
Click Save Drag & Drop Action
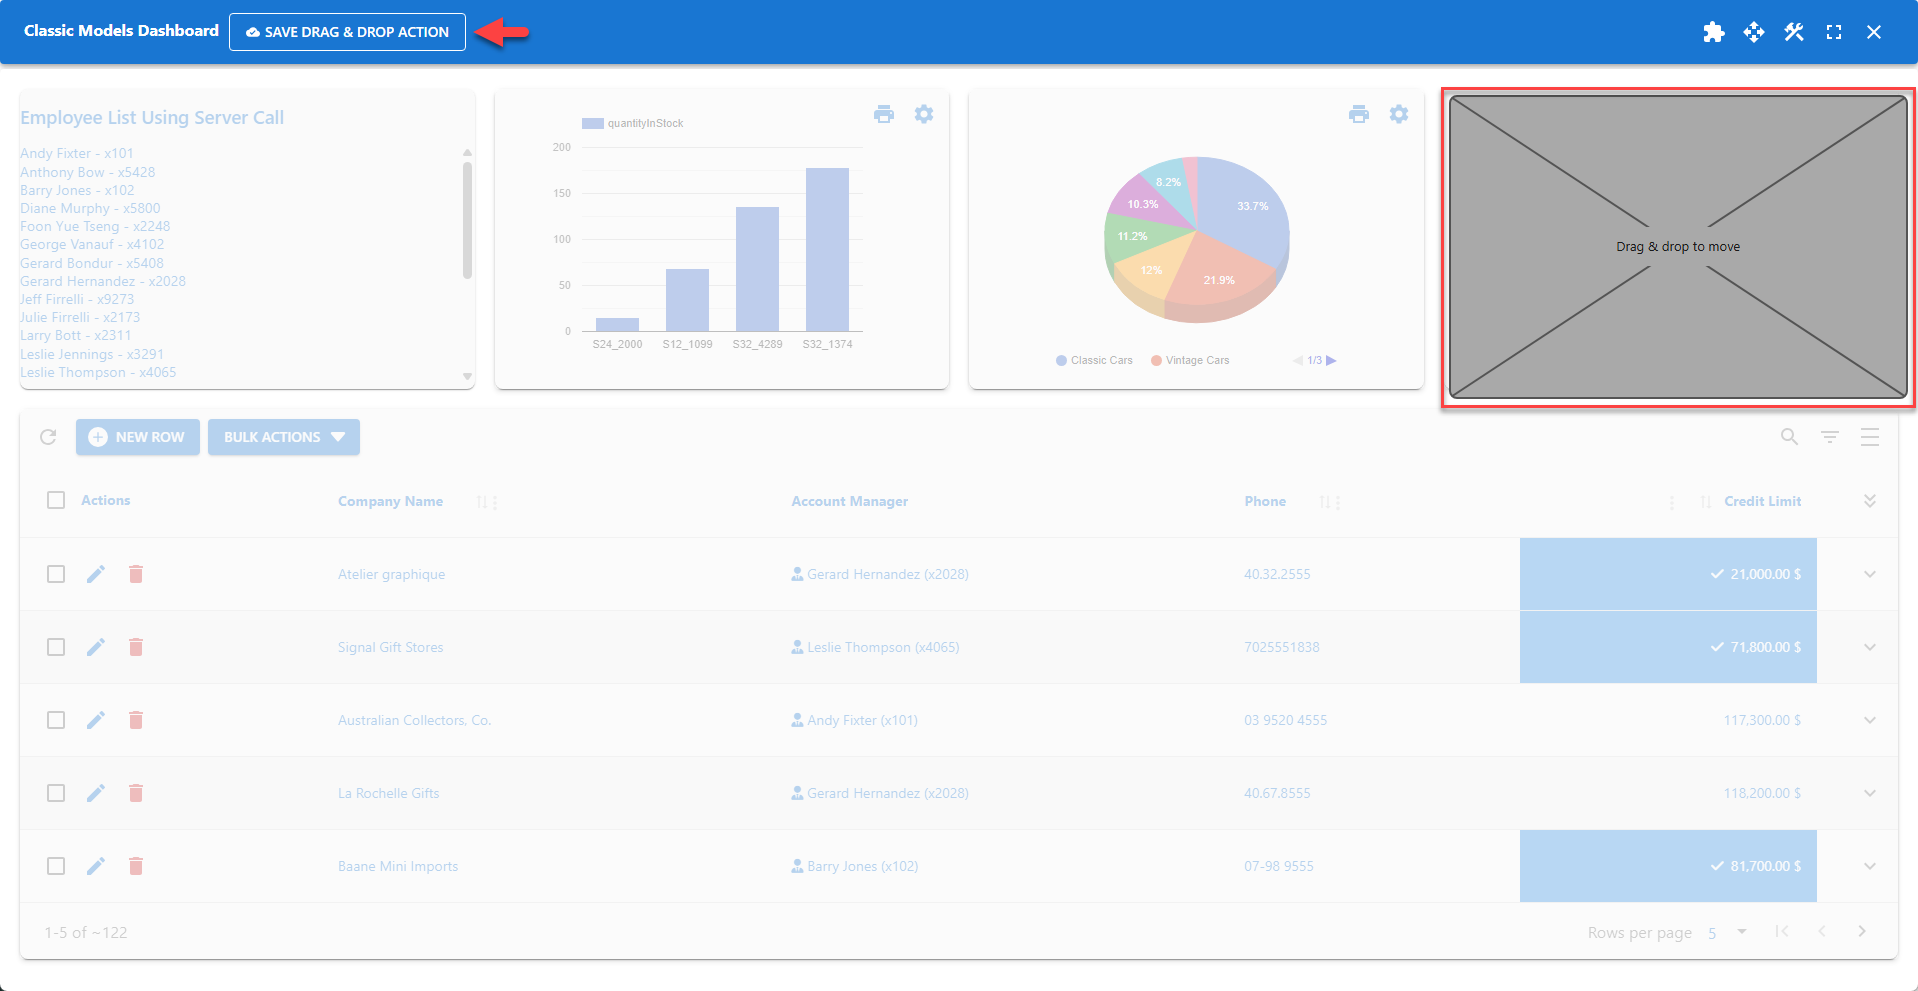click(347, 31)
